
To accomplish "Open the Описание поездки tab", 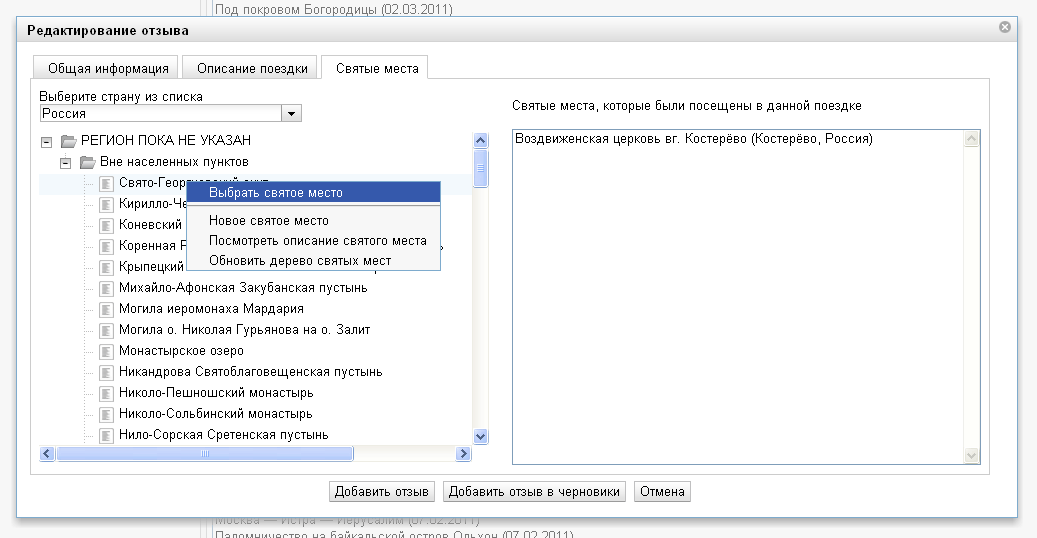I will click(252, 68).
